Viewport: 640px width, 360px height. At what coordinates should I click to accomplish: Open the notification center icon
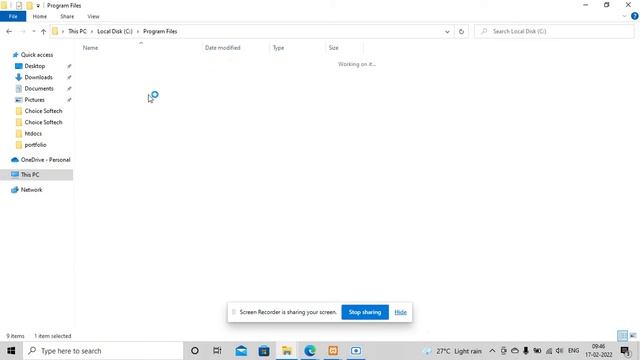[626, 351]
